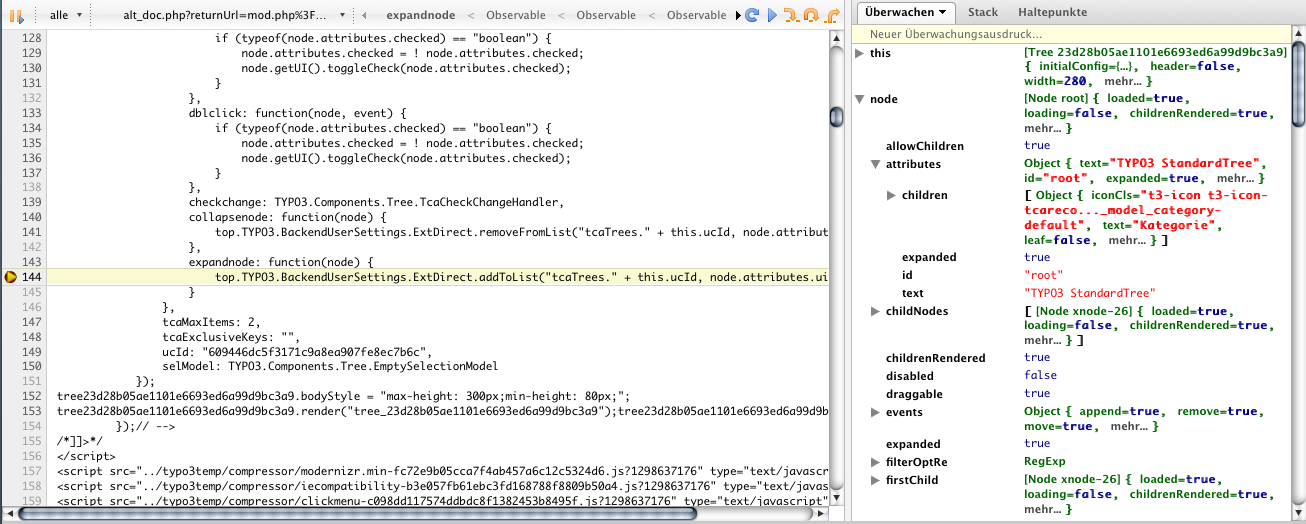Click the 'Neuer Überwachungsausdruck...' watch input
Screen dimensions: 1306x524
coord(1070,35)
